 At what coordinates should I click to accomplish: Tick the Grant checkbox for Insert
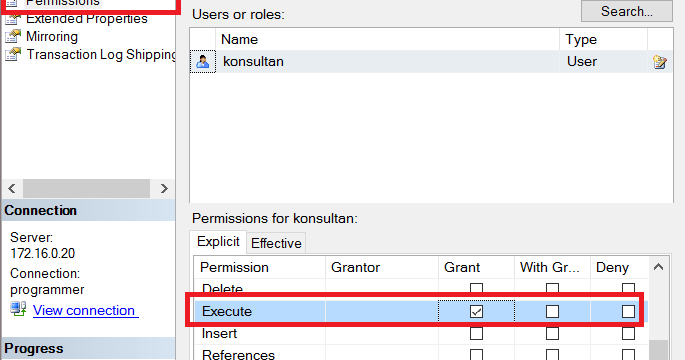click(x=476, y=333)
